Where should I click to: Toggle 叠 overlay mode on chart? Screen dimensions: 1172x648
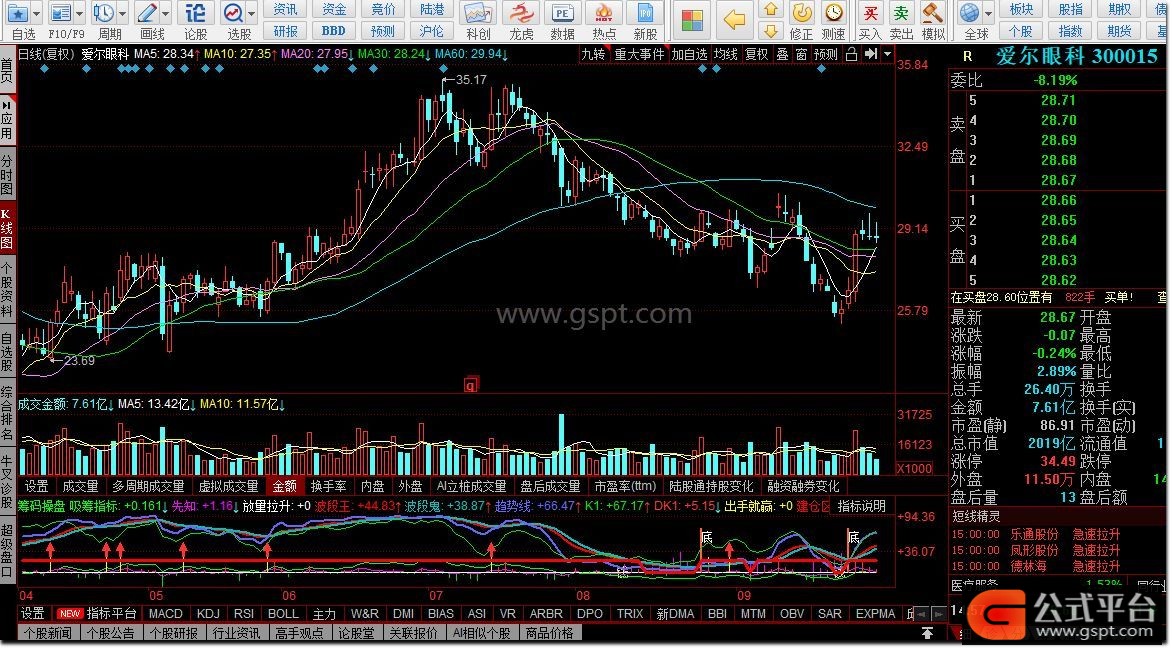click(782, 54)
